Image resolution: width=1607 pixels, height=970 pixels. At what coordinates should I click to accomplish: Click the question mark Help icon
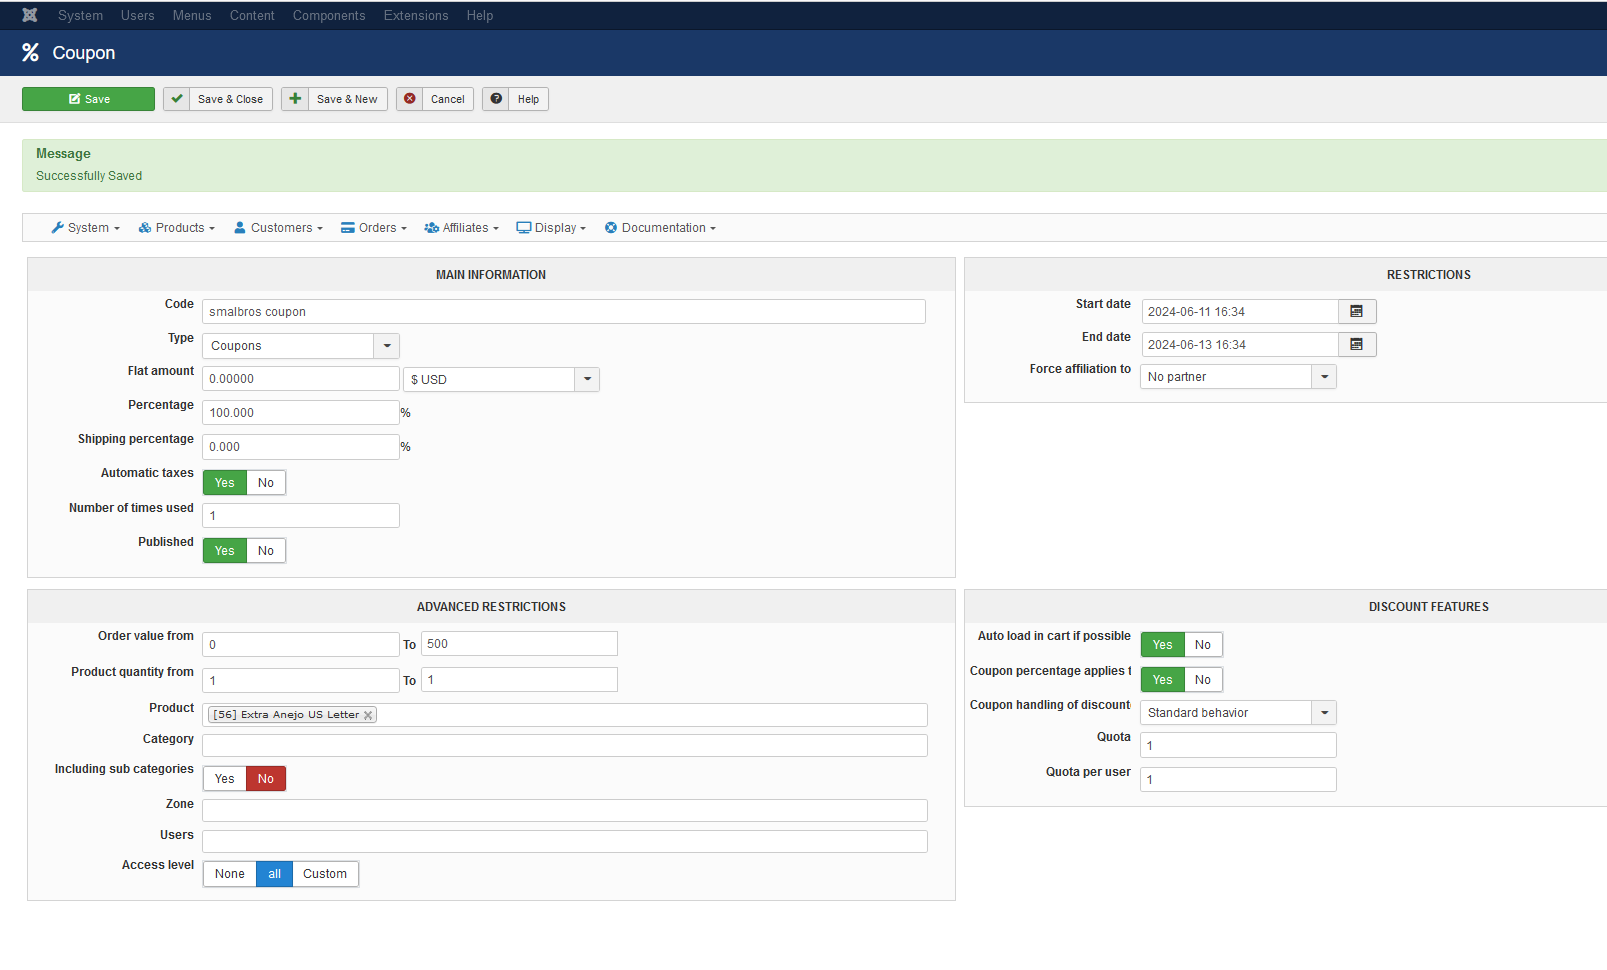pyautogui.click(x=496, y=99)
